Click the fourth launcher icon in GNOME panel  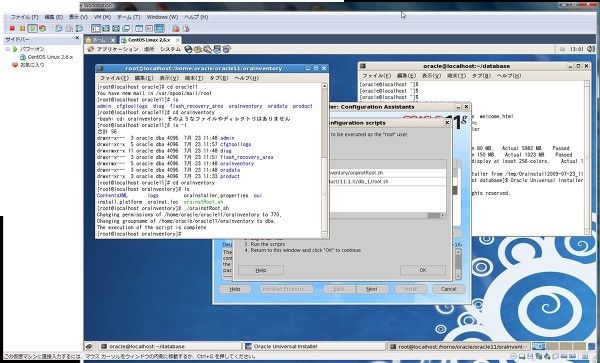[217, 49]
